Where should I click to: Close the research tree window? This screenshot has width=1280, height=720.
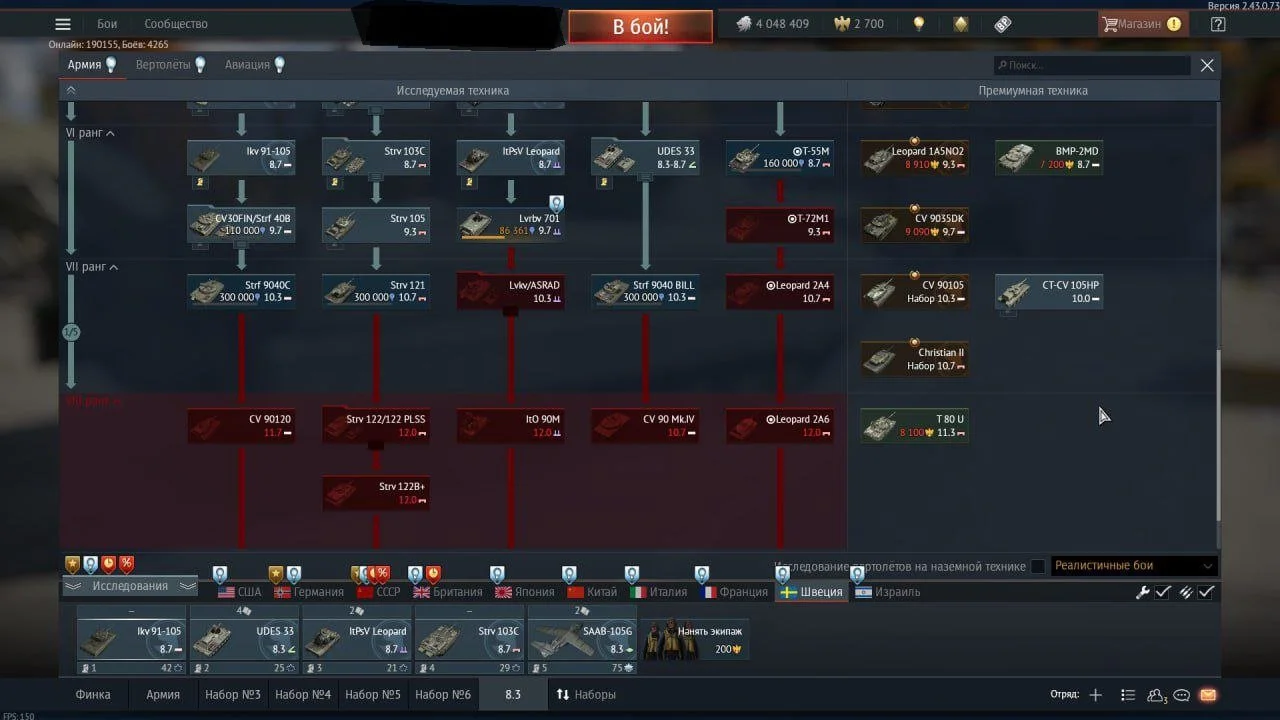(1207, 65)
